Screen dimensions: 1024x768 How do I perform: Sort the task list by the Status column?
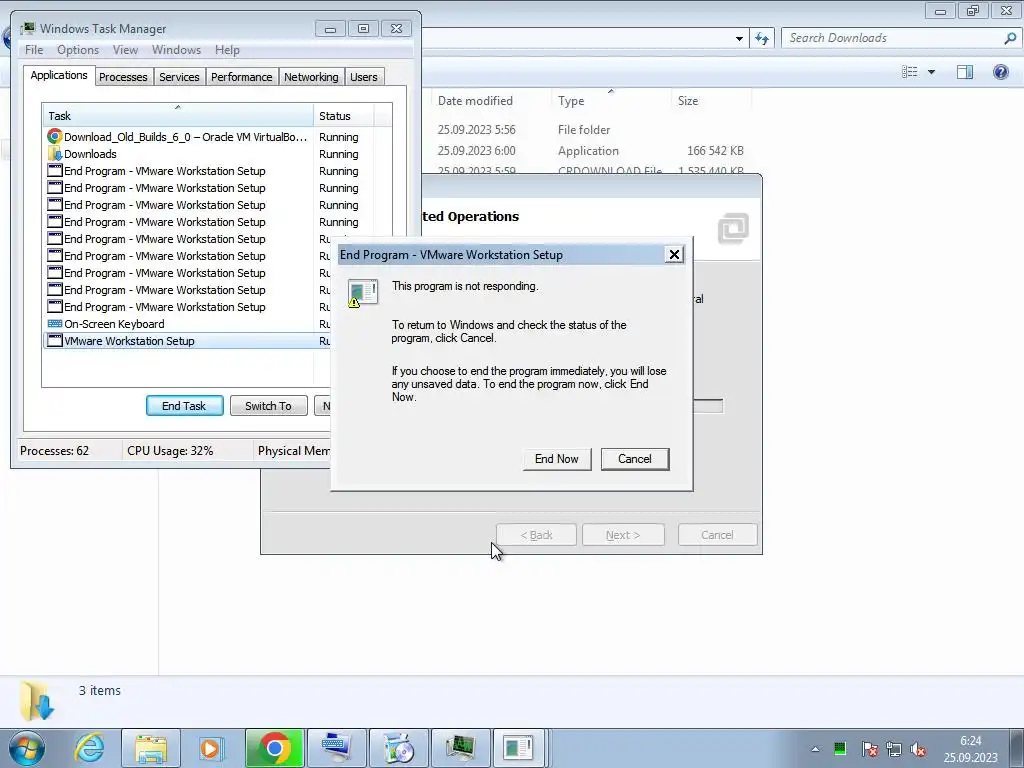(x=344, y=116)
